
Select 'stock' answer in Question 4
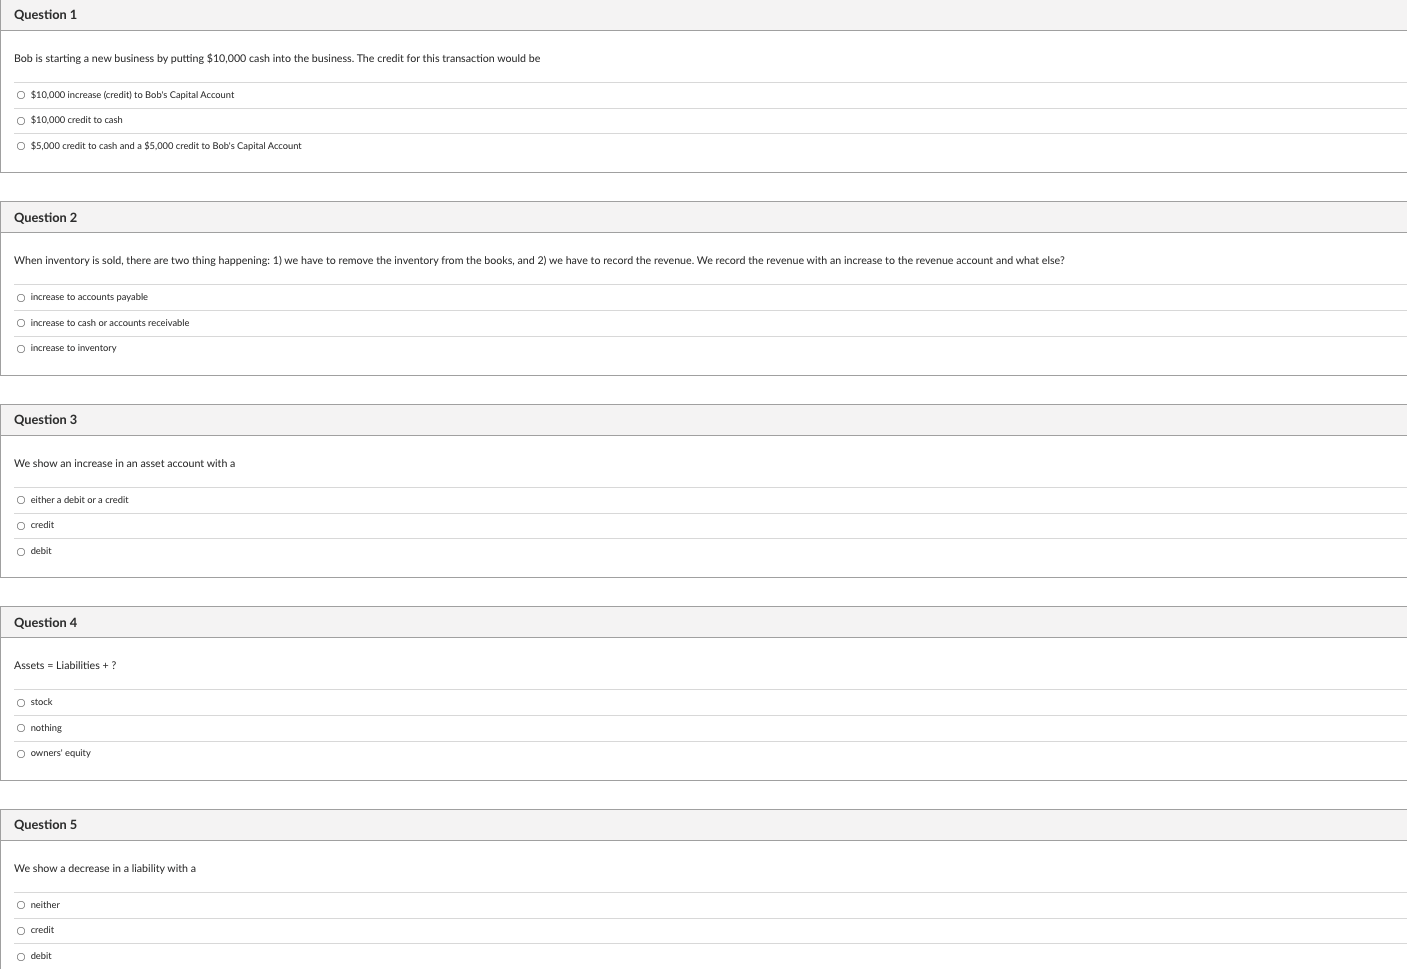pyautogui.click(x=21, y=702)
